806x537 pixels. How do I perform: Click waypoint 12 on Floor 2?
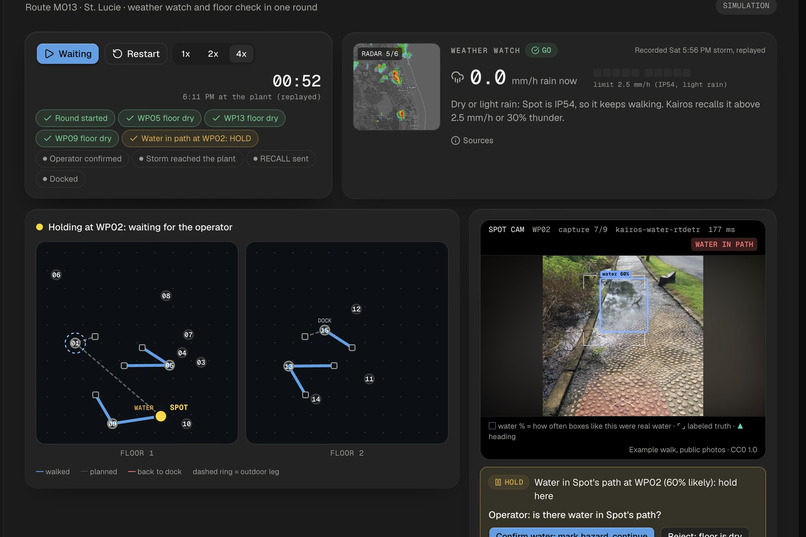pos(356,309)
